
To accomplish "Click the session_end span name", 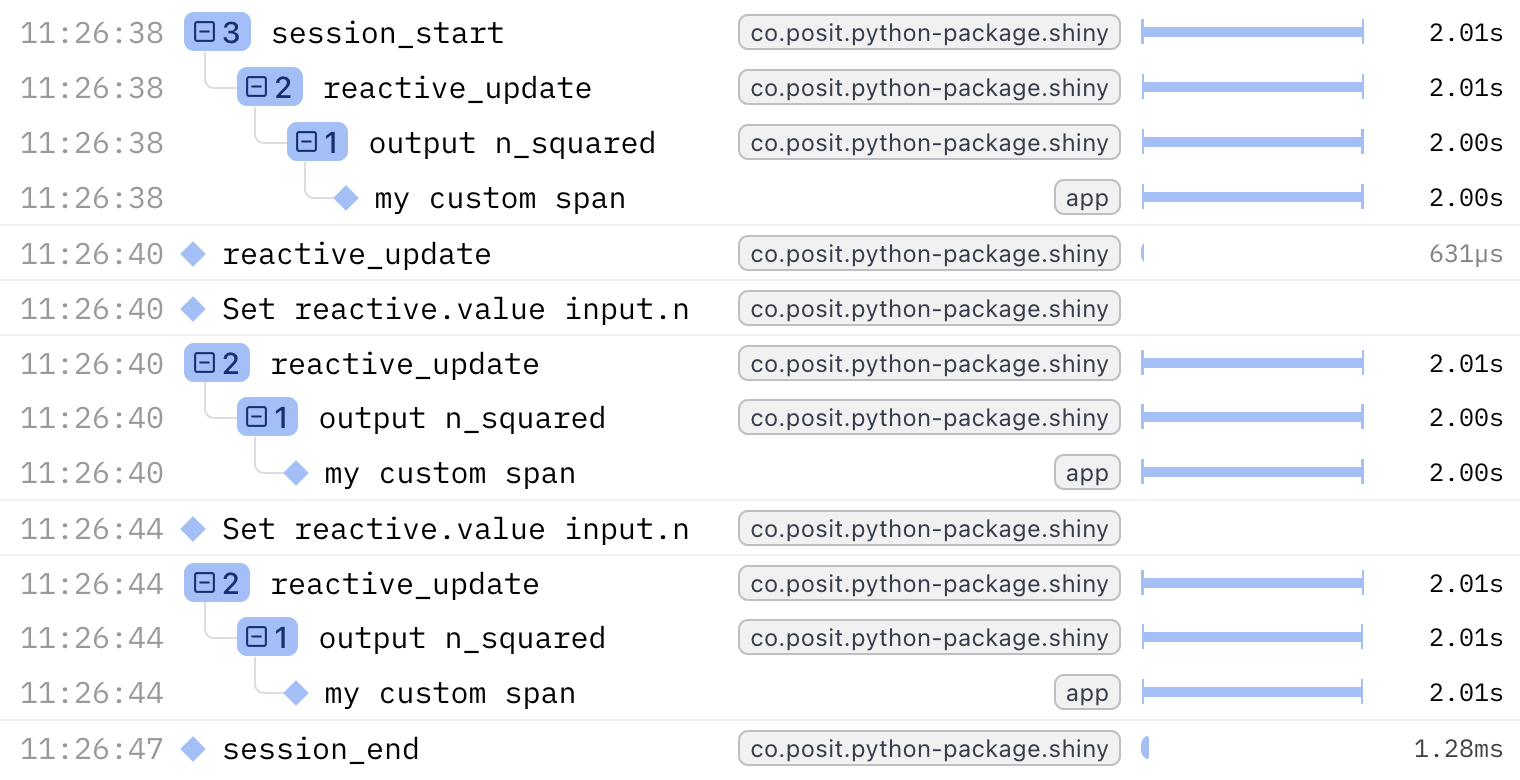I will pyautogui.click(x=320, y=749).
